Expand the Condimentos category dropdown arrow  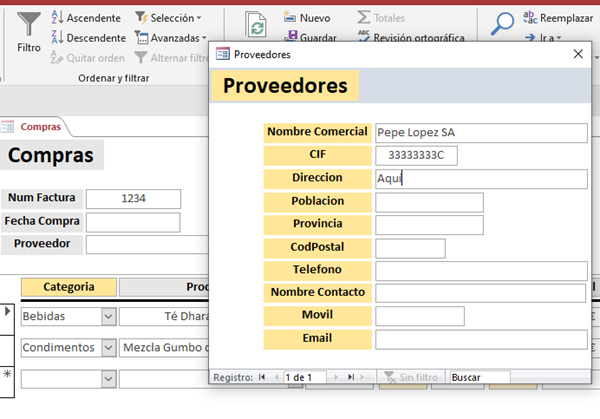click(x=108, y=348)
